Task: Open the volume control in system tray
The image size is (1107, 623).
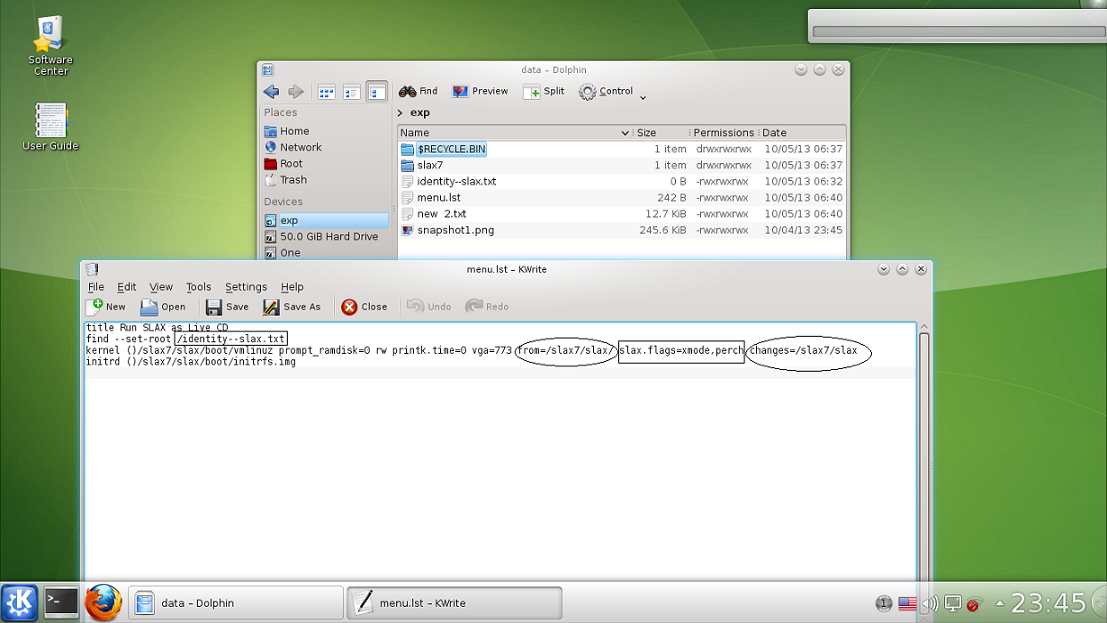Action: tap(931, 604)
